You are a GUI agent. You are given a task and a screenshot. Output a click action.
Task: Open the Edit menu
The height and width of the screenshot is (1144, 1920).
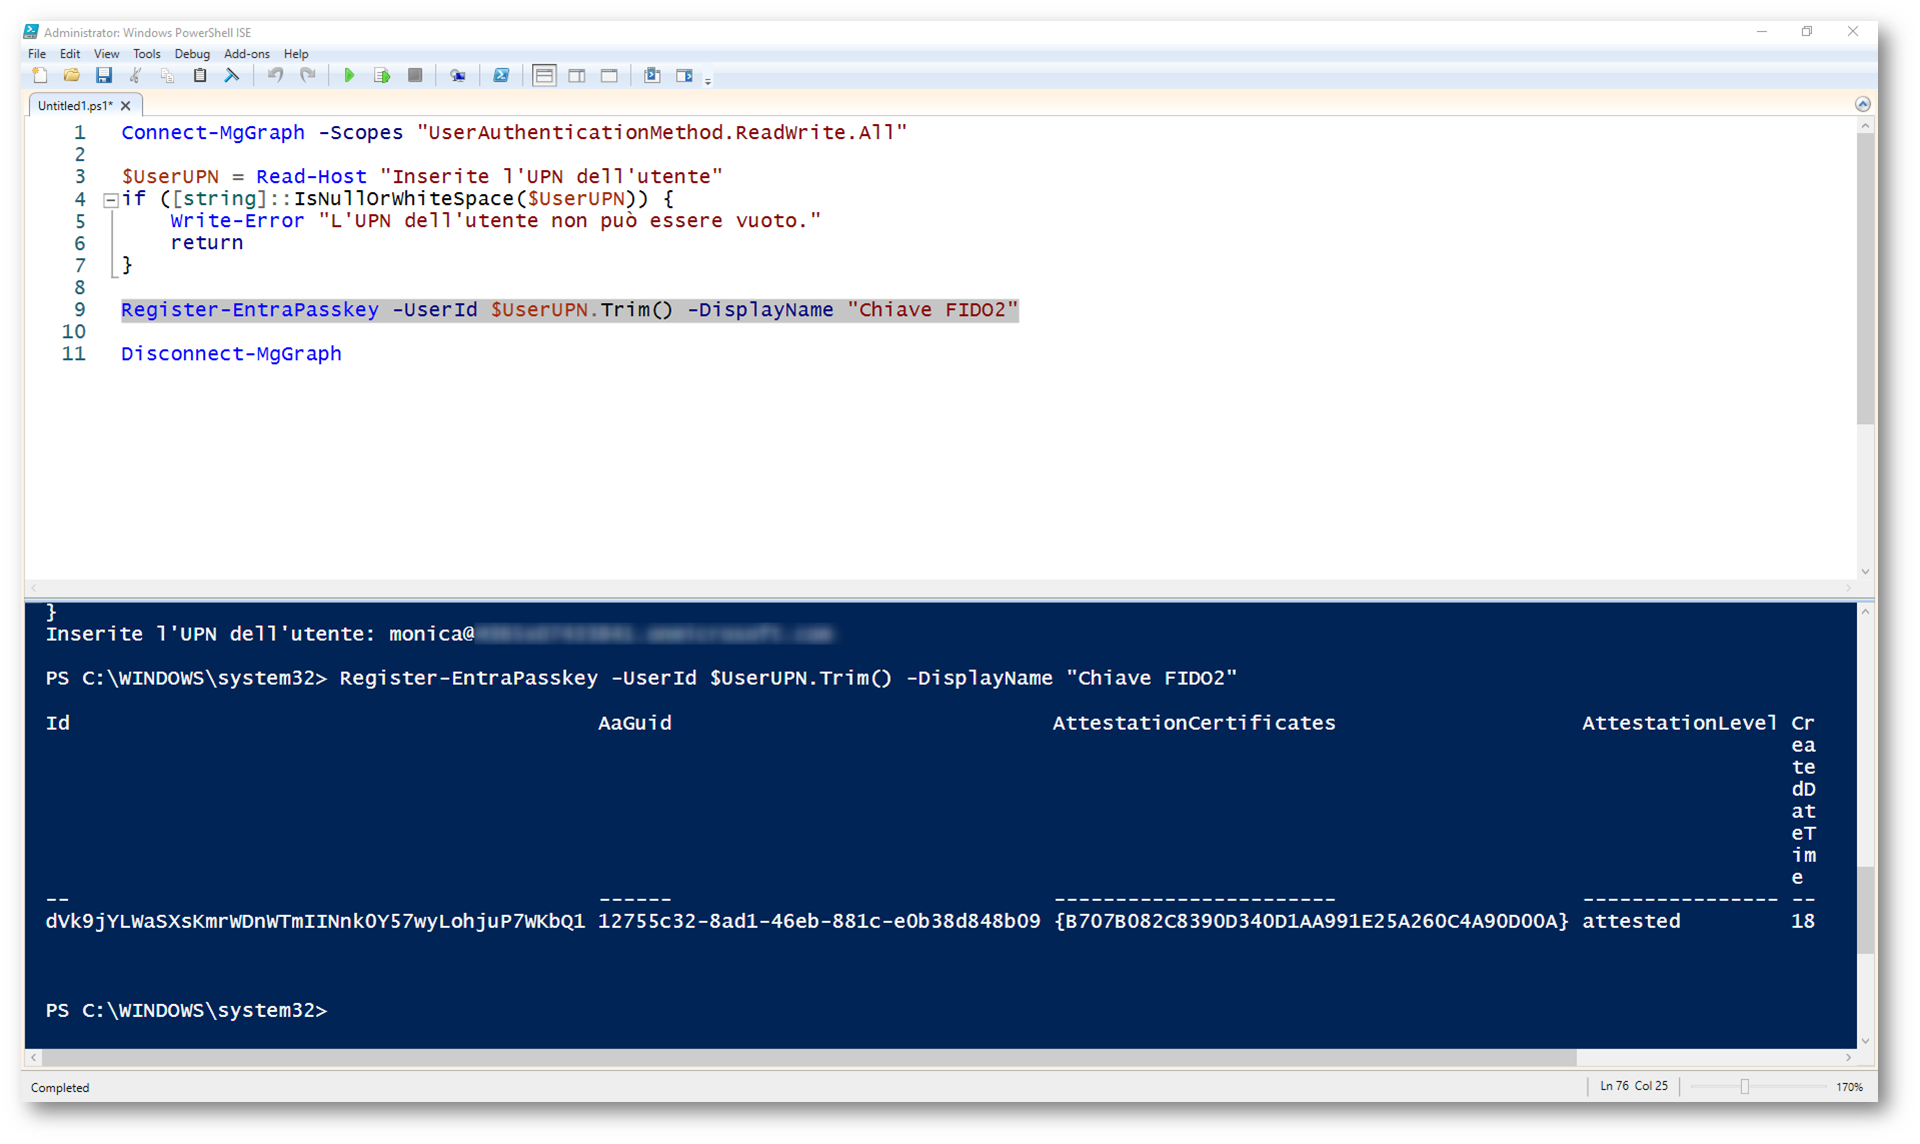[x=70, y=54]
